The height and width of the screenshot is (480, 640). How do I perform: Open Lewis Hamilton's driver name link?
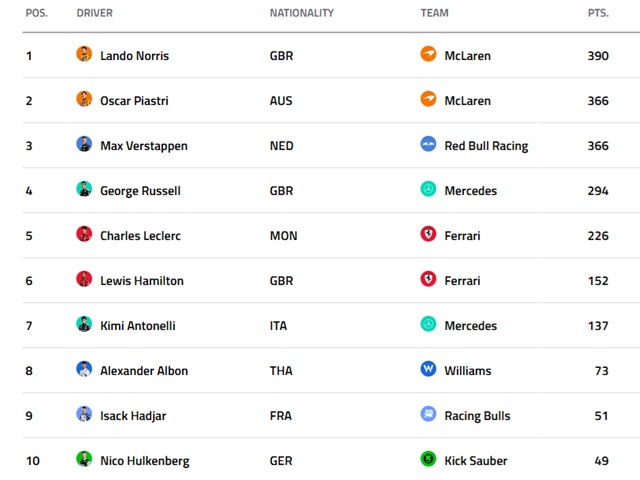[x=142, y=281]
